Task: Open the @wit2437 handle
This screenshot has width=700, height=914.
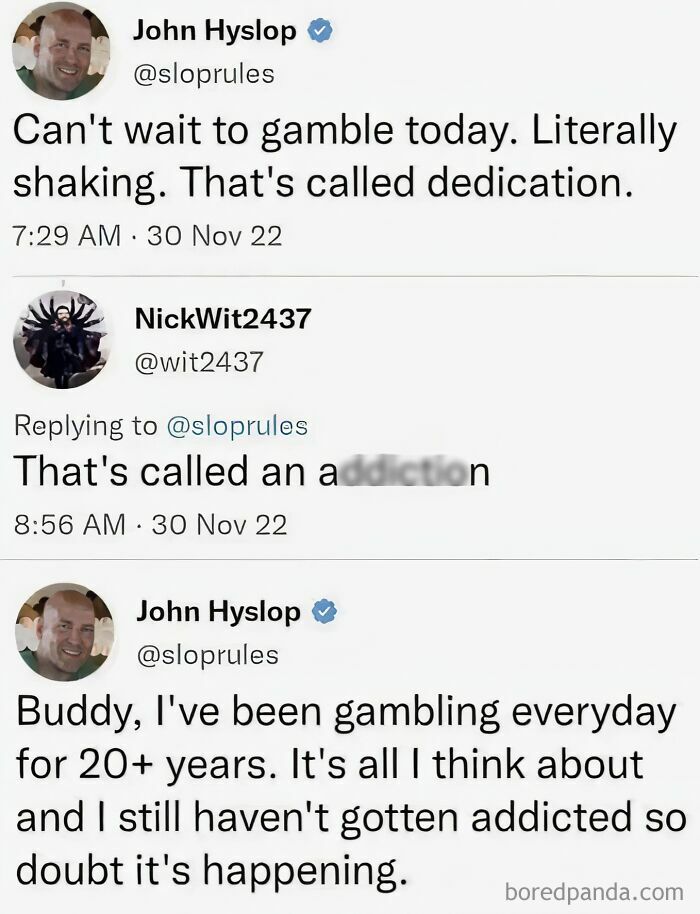Action: [199, 362]
